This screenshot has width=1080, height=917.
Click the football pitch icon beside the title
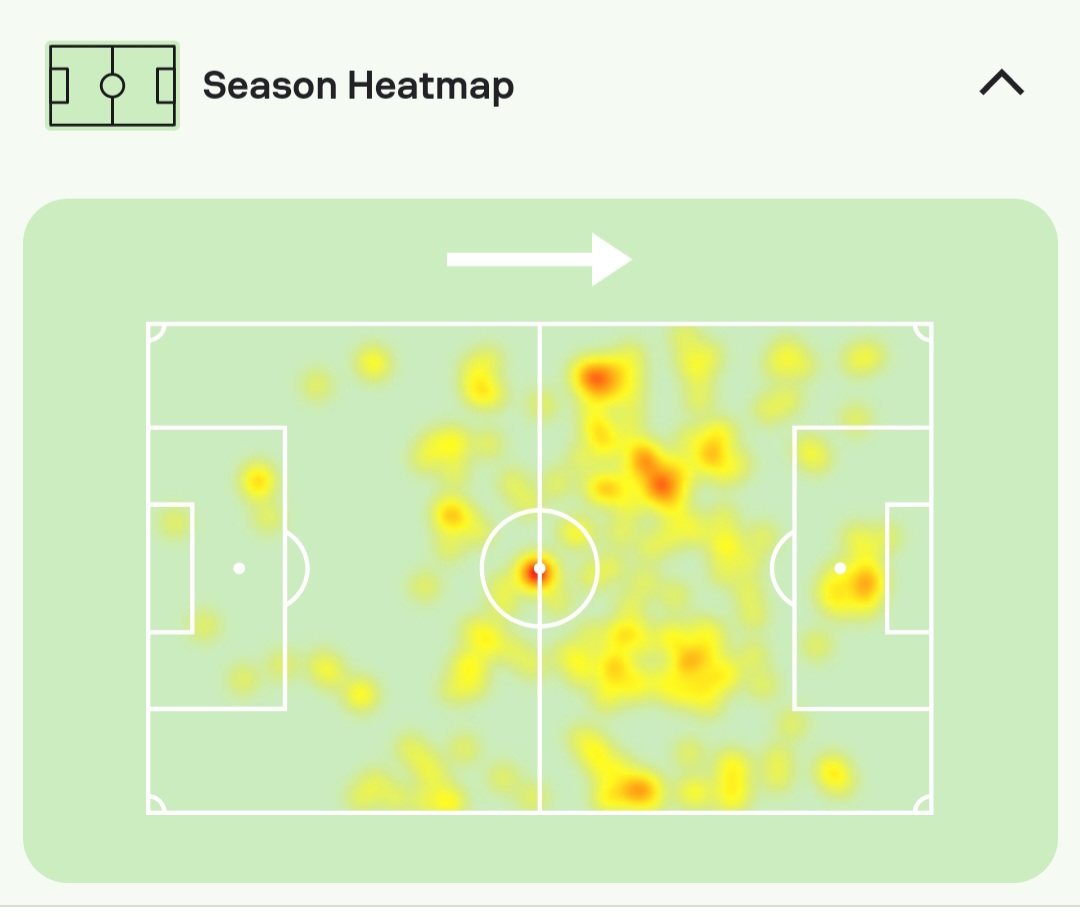click(x=112, y=85)
